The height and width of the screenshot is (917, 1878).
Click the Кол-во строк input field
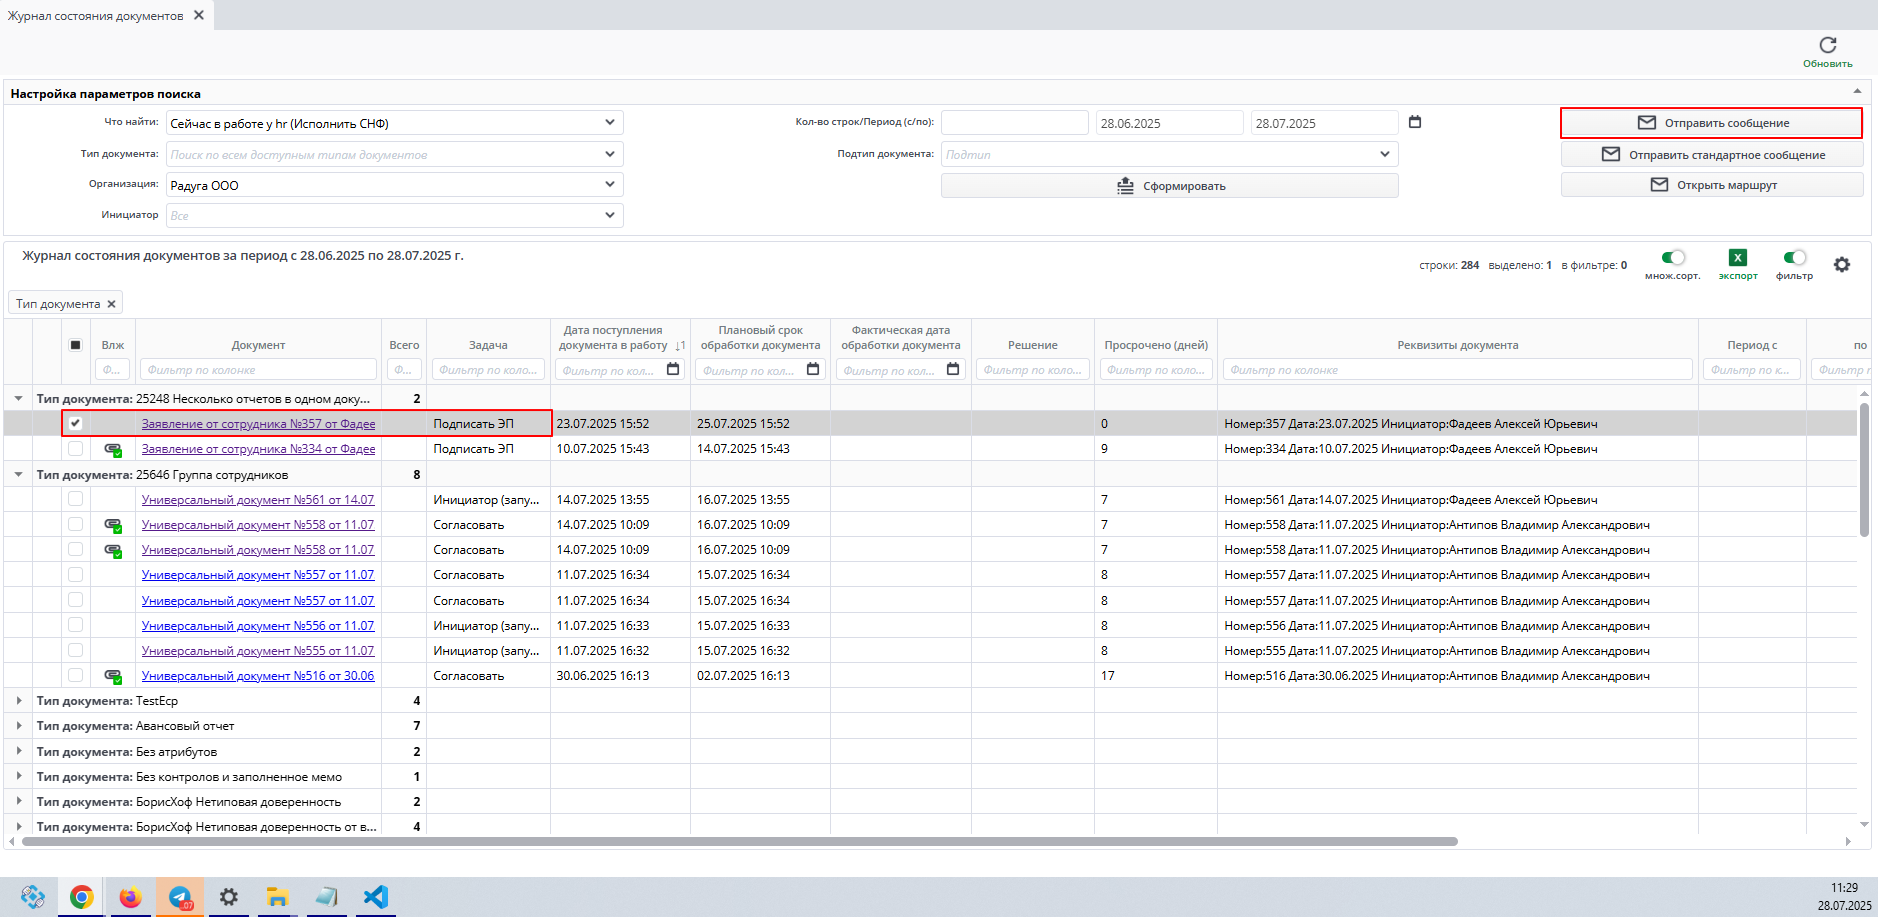click(1014, 123)
